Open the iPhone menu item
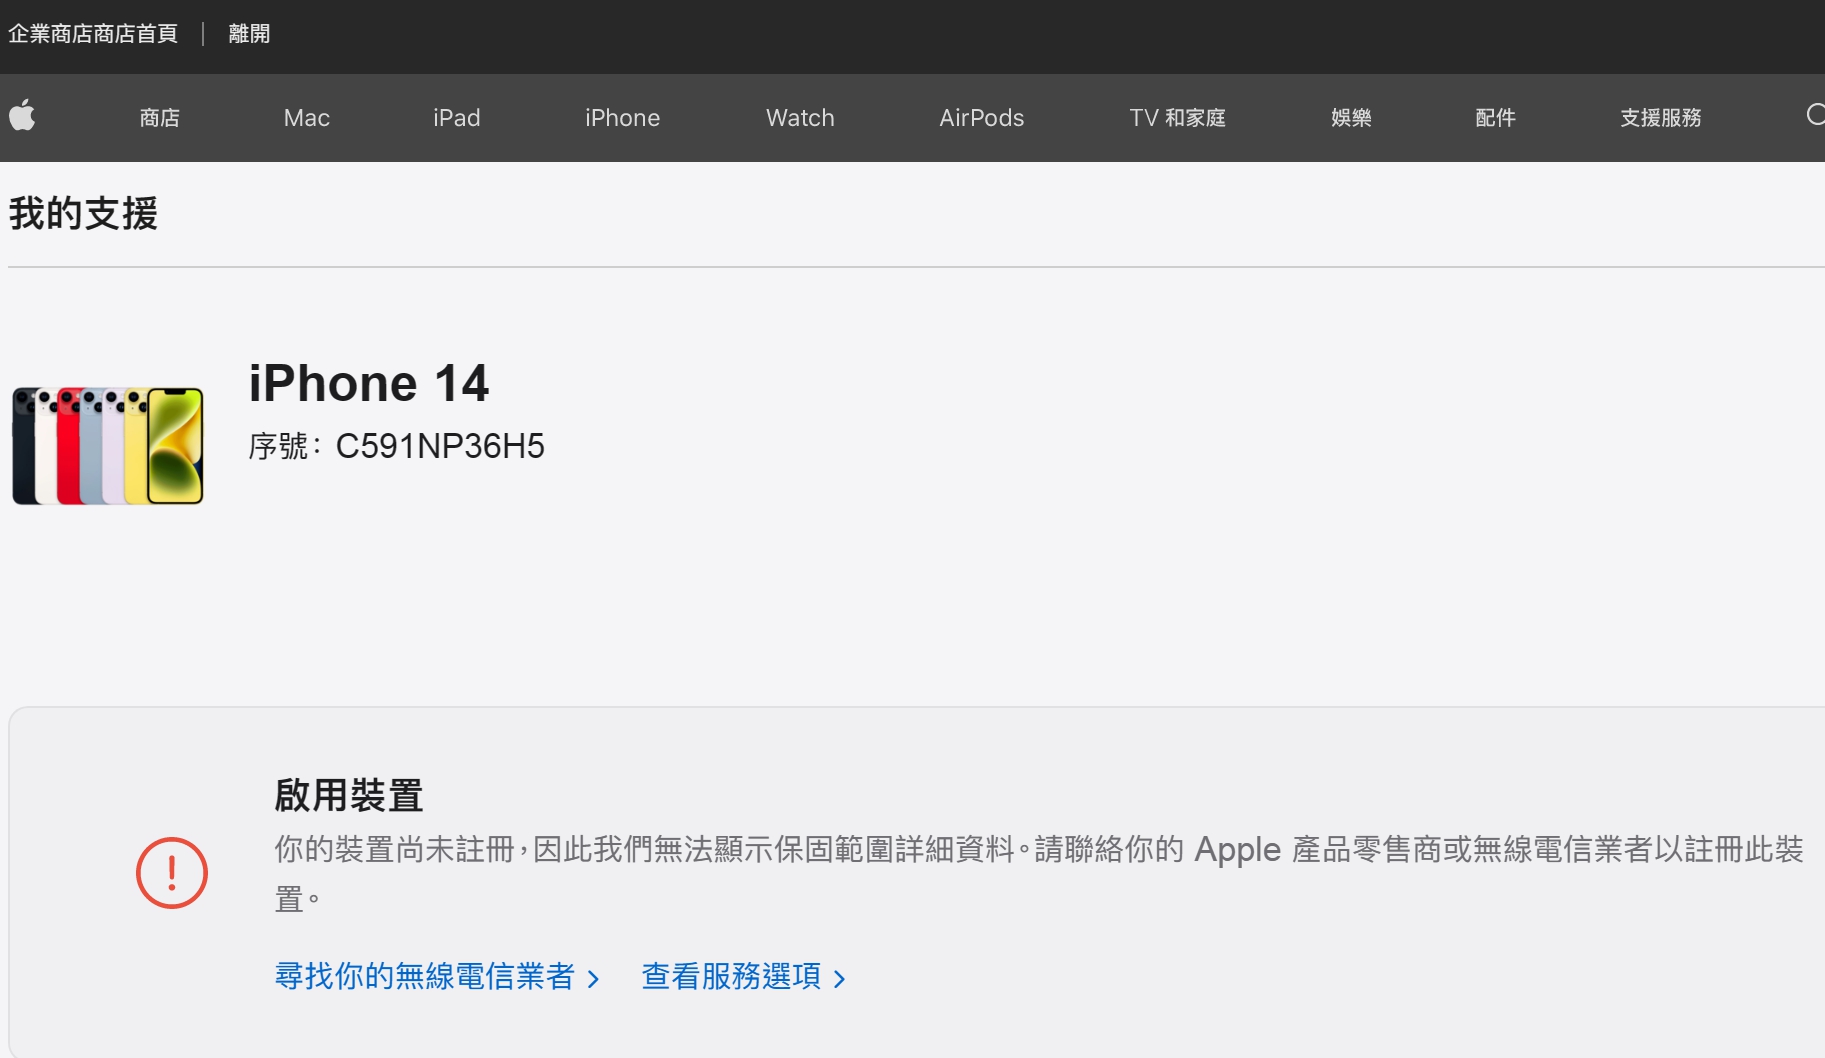 623,118
